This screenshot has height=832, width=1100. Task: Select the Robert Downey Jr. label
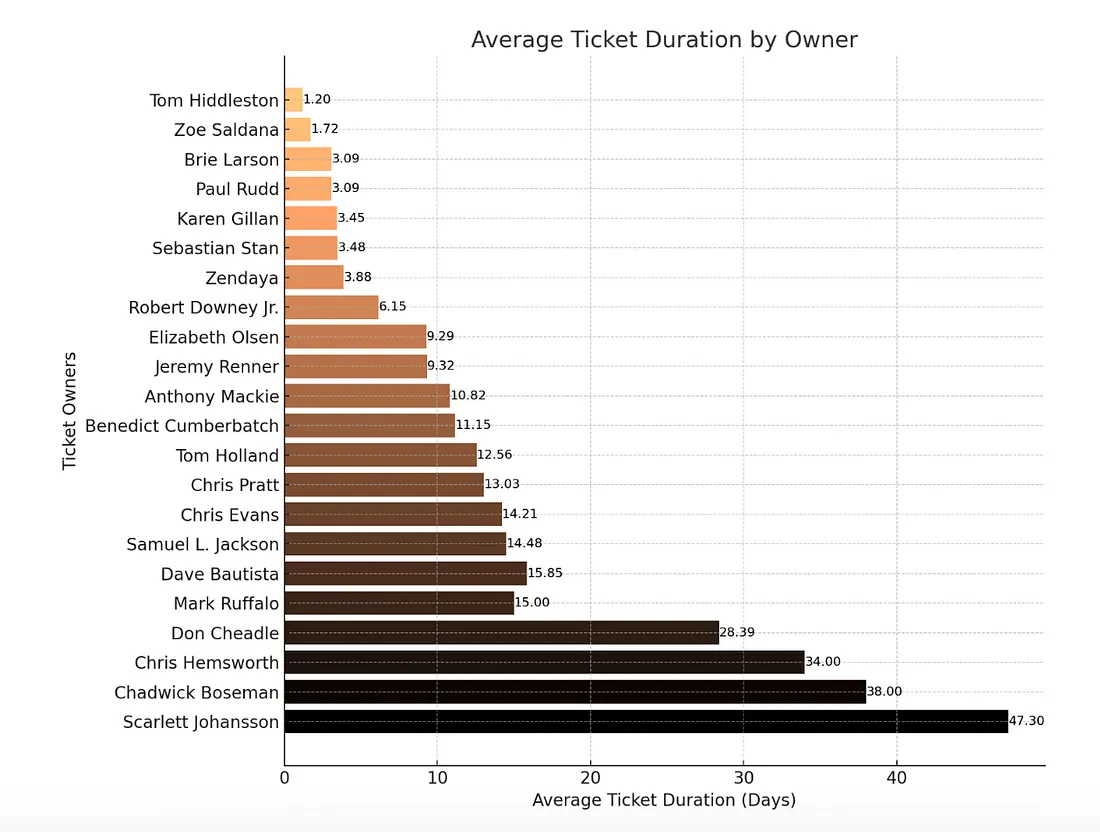coord(203,307)
